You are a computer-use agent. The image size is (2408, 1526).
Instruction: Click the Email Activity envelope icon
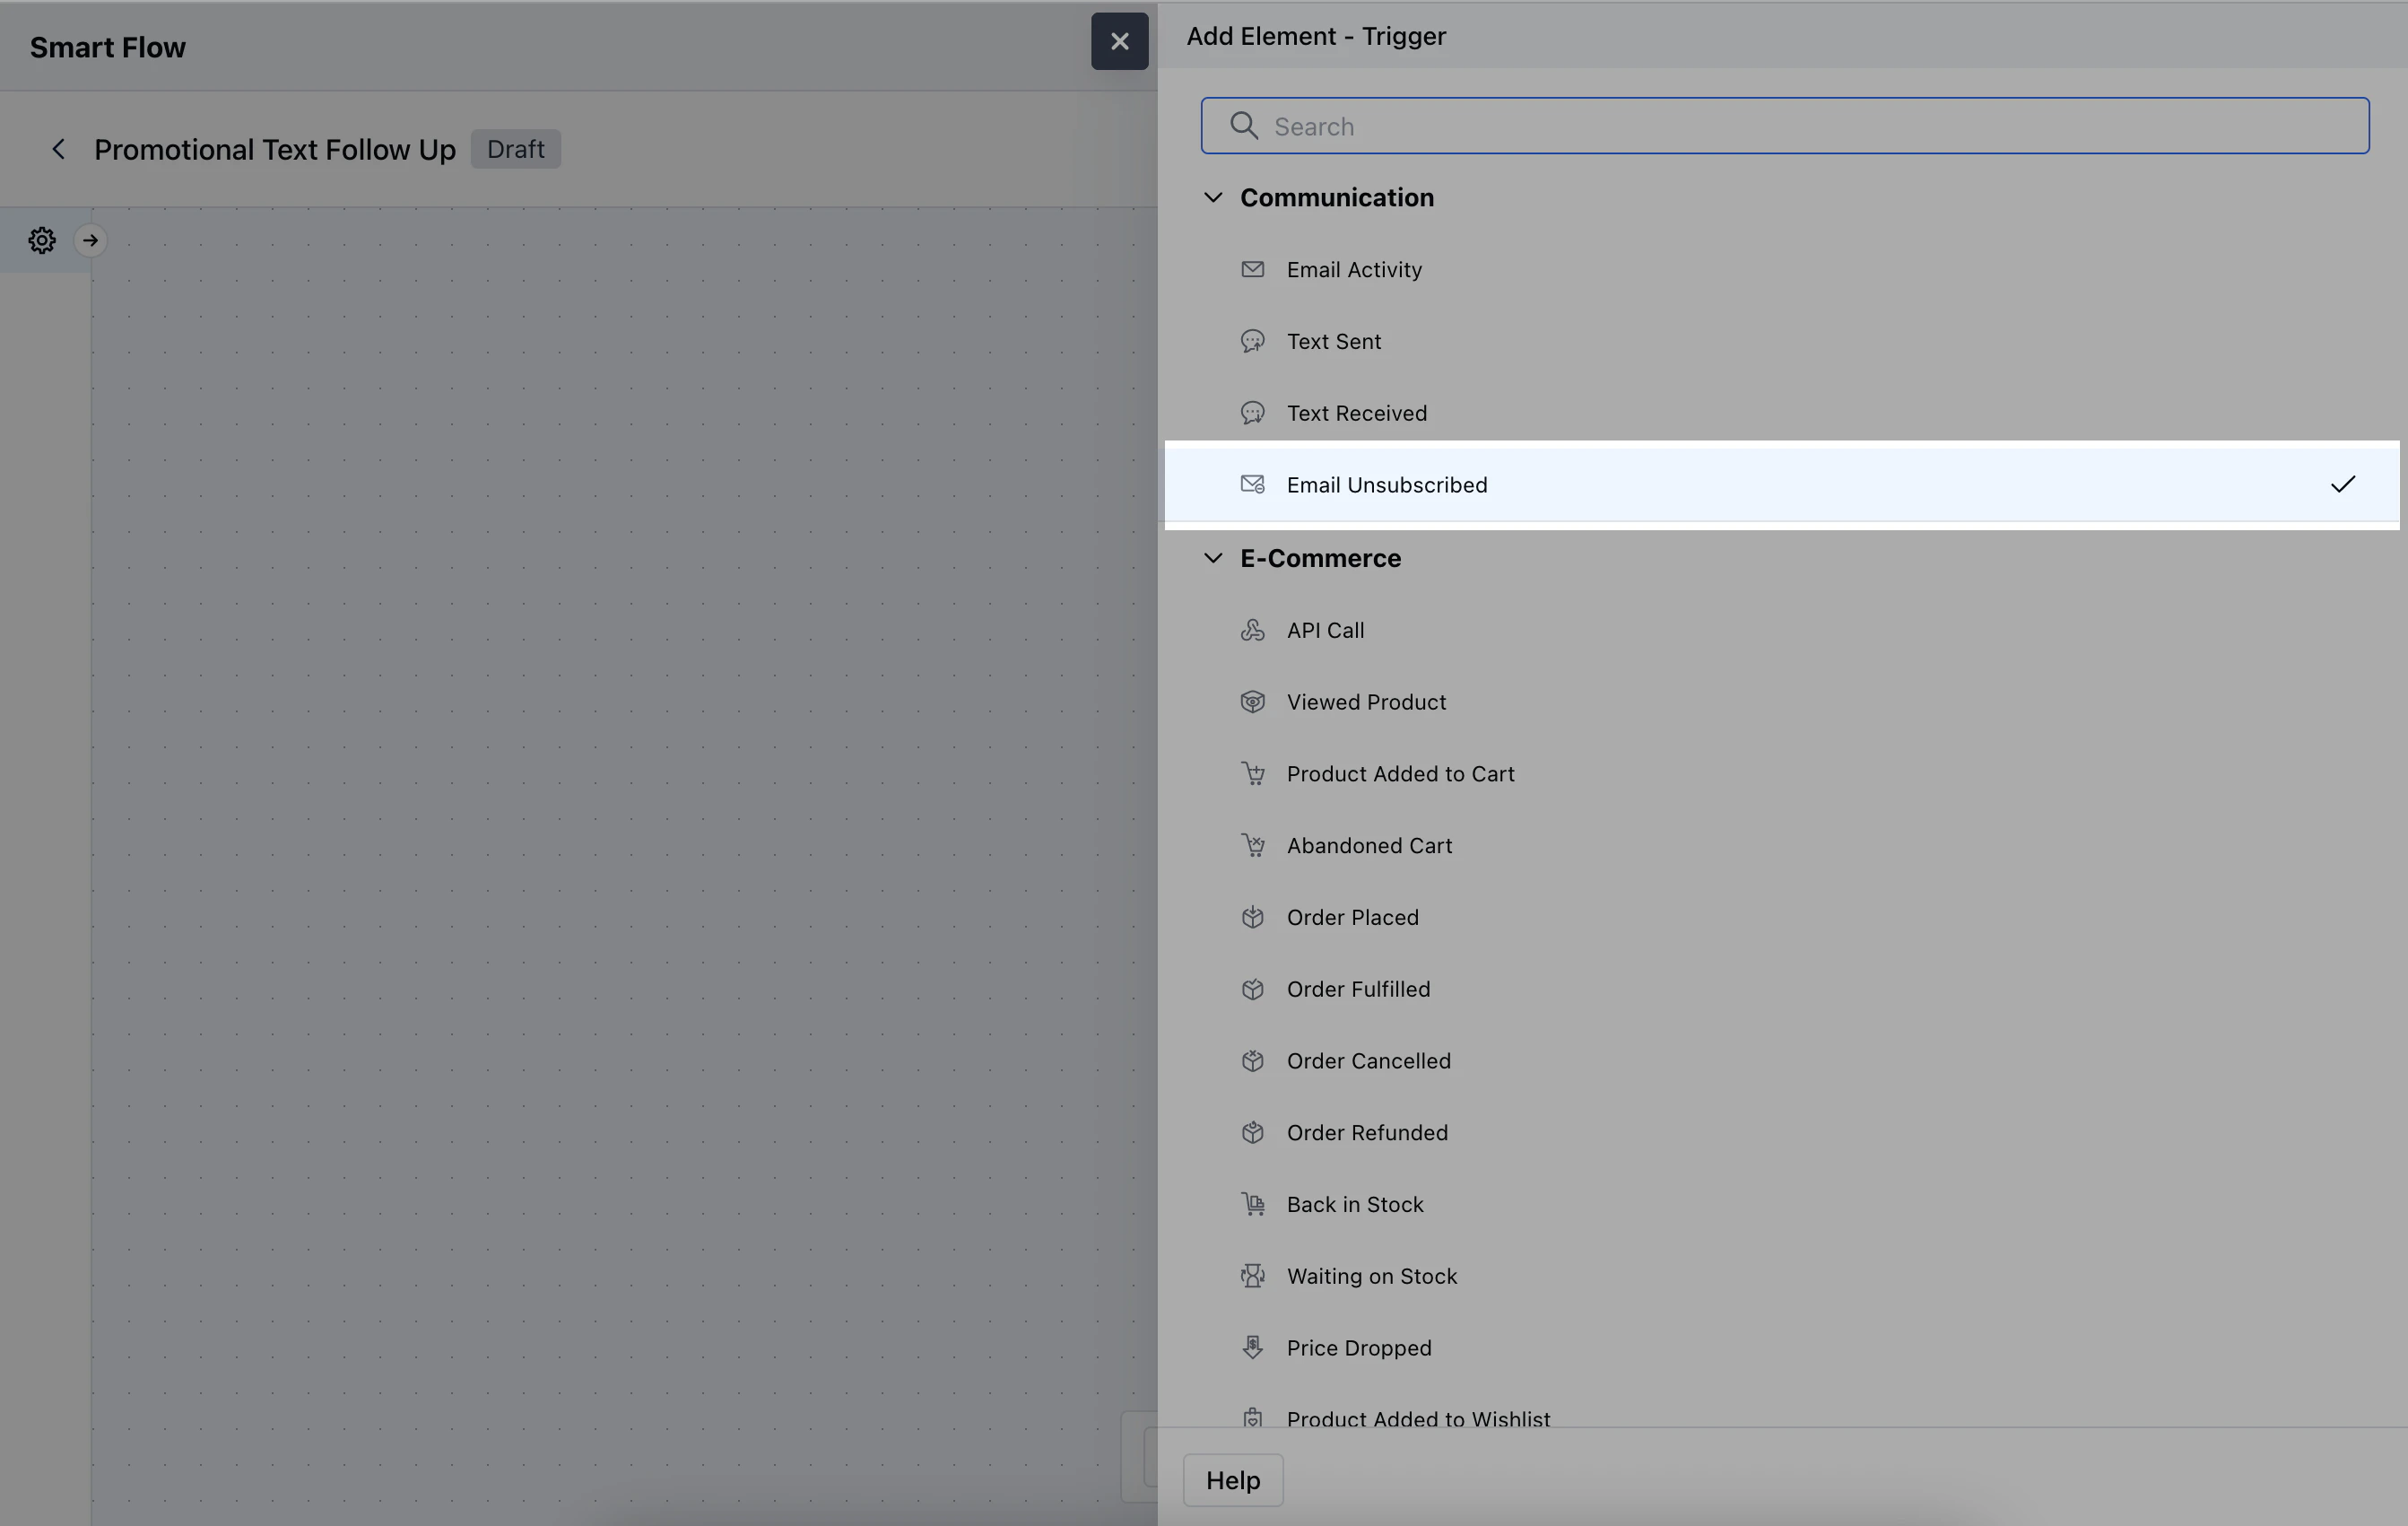coord(1252,270)
